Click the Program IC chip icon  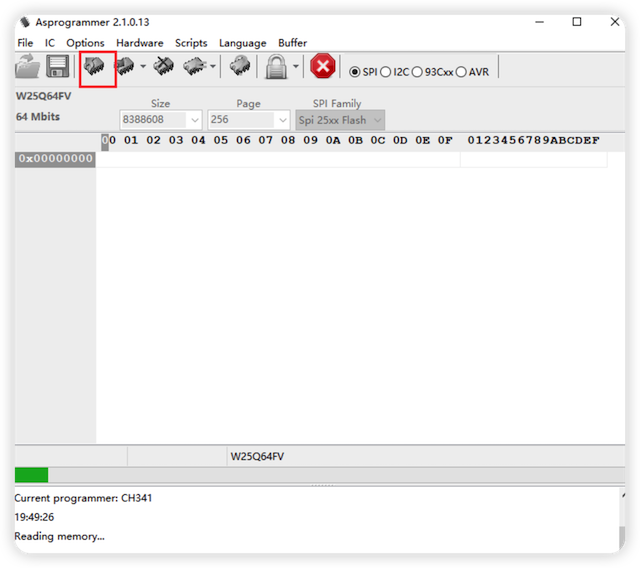pos(125,66)
